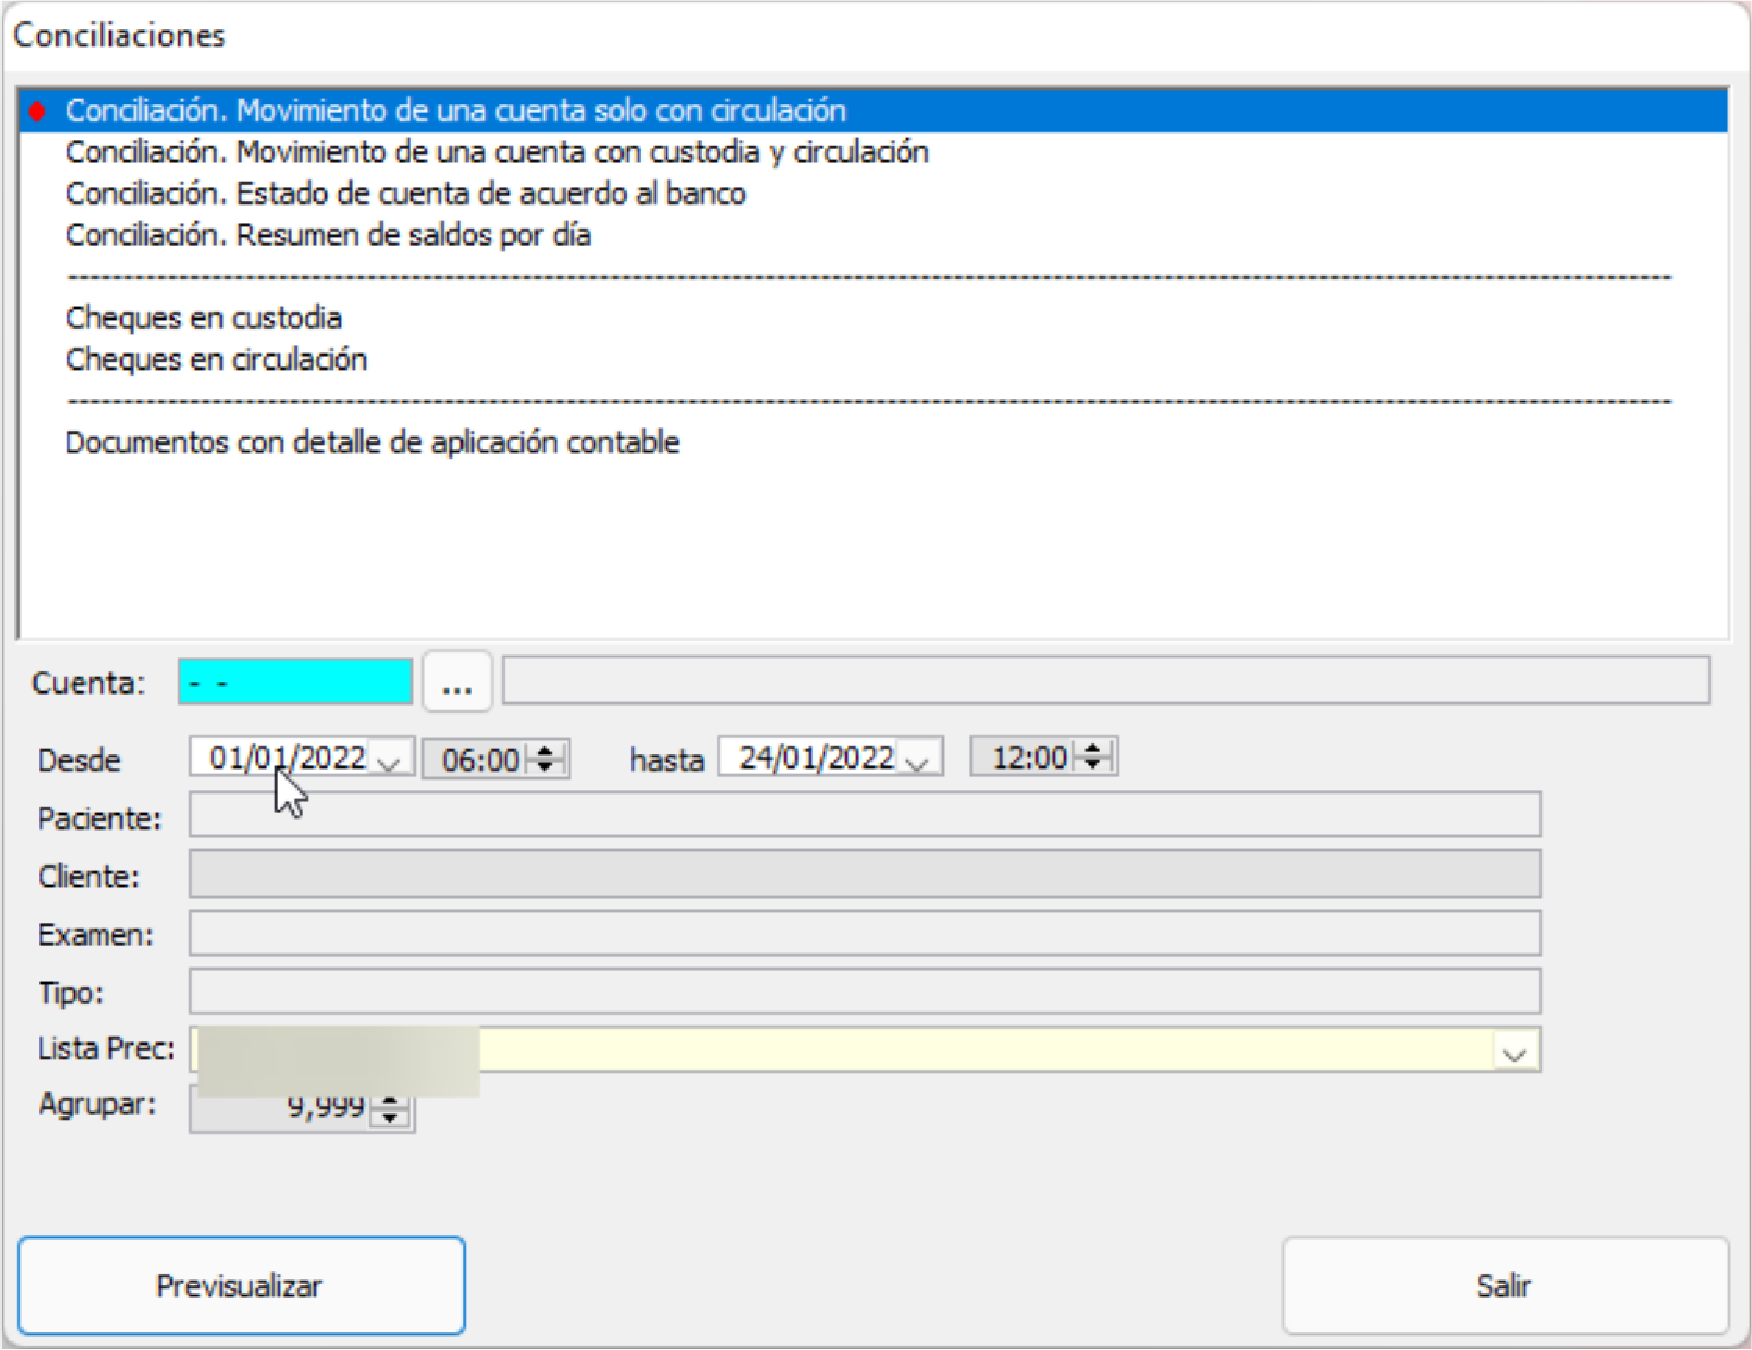Click the Salir button to exit
Image resolution: width=1752 pixels, height=1350 pixels.
click(1504, 1286)
